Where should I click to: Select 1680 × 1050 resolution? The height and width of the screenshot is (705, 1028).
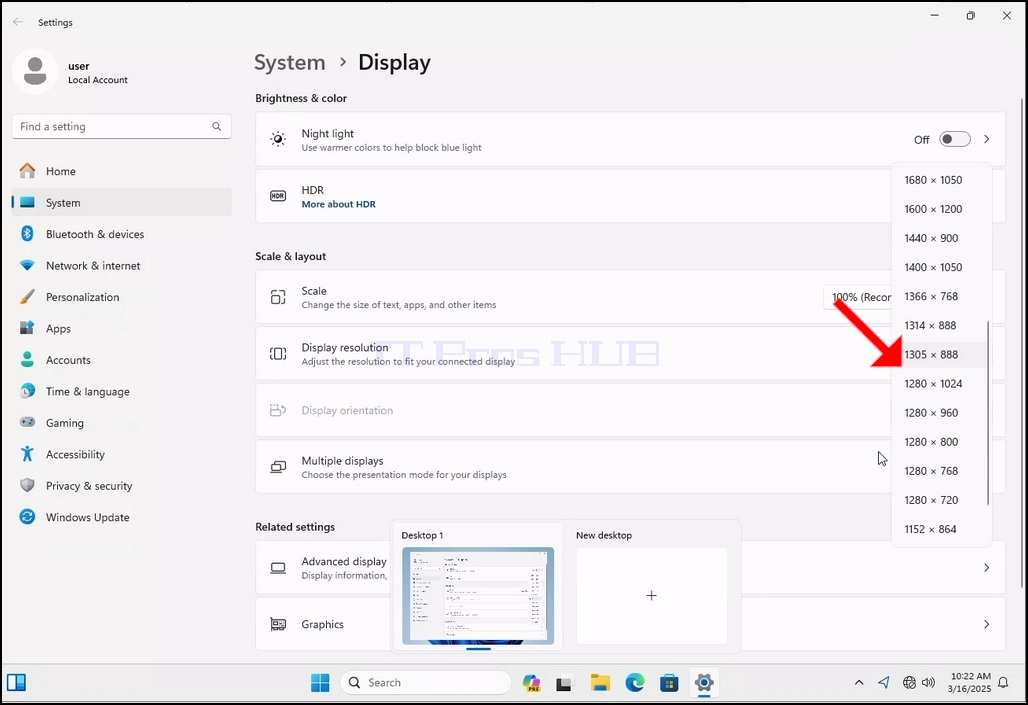(x=941, y=180)
